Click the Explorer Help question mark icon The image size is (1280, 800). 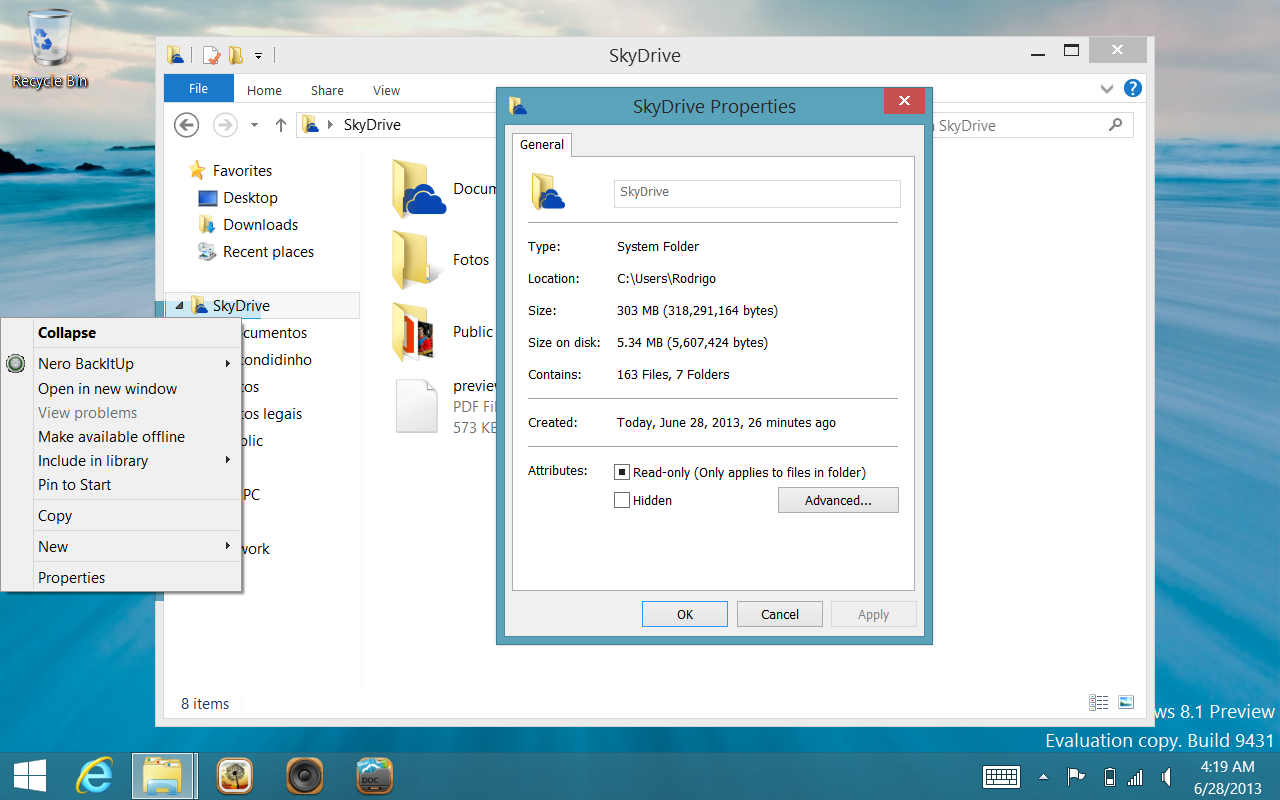pyautogui.click(x=1133, y=88)
